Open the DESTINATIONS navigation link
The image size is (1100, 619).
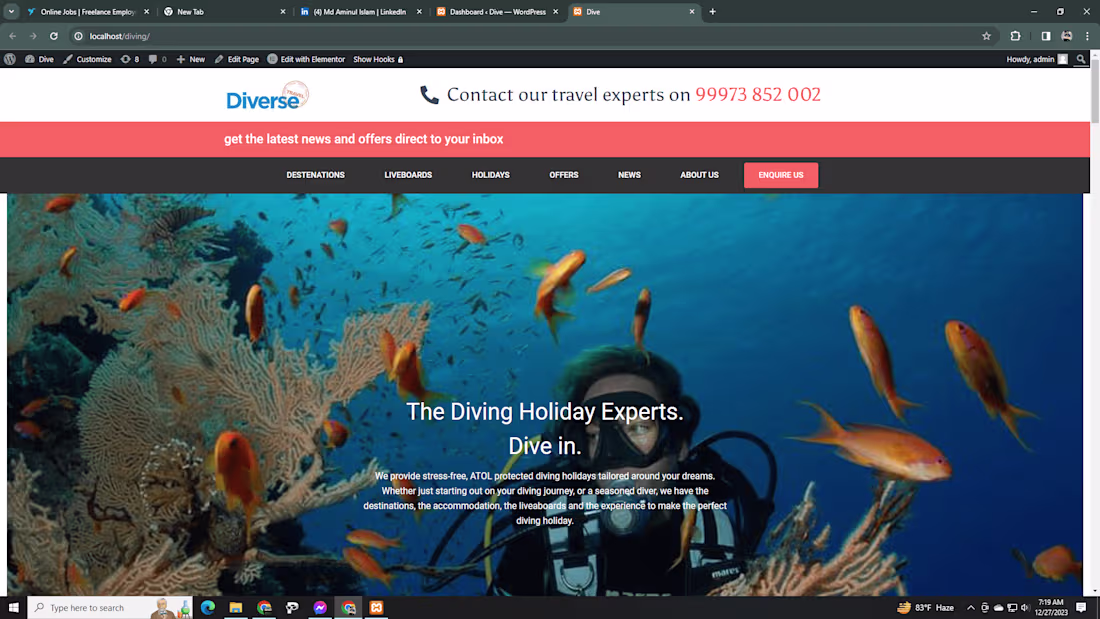point(315,175)
